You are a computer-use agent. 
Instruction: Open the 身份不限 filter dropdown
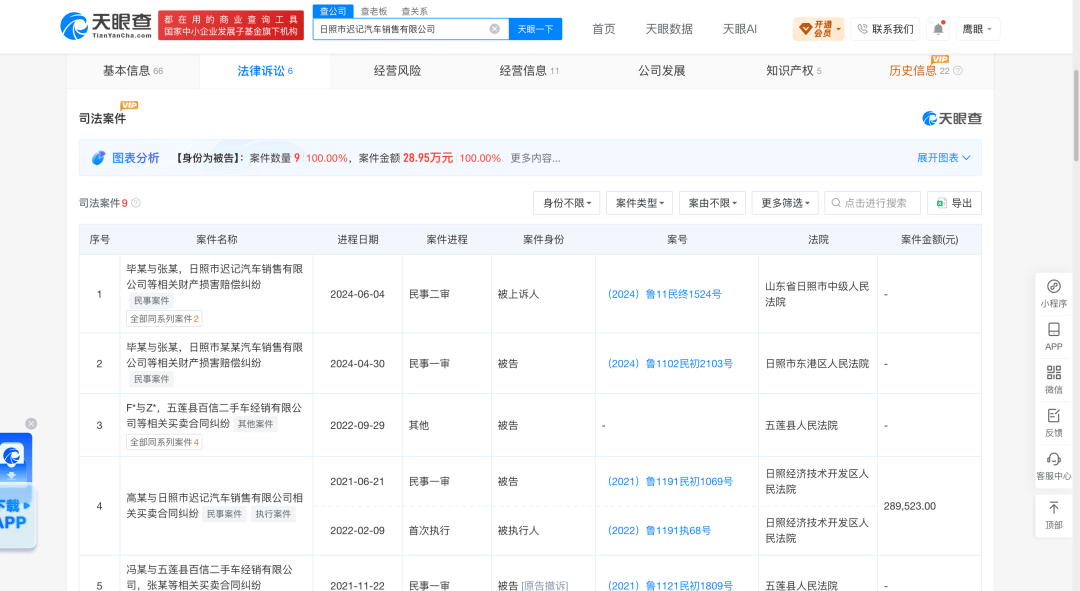[566, 203]
